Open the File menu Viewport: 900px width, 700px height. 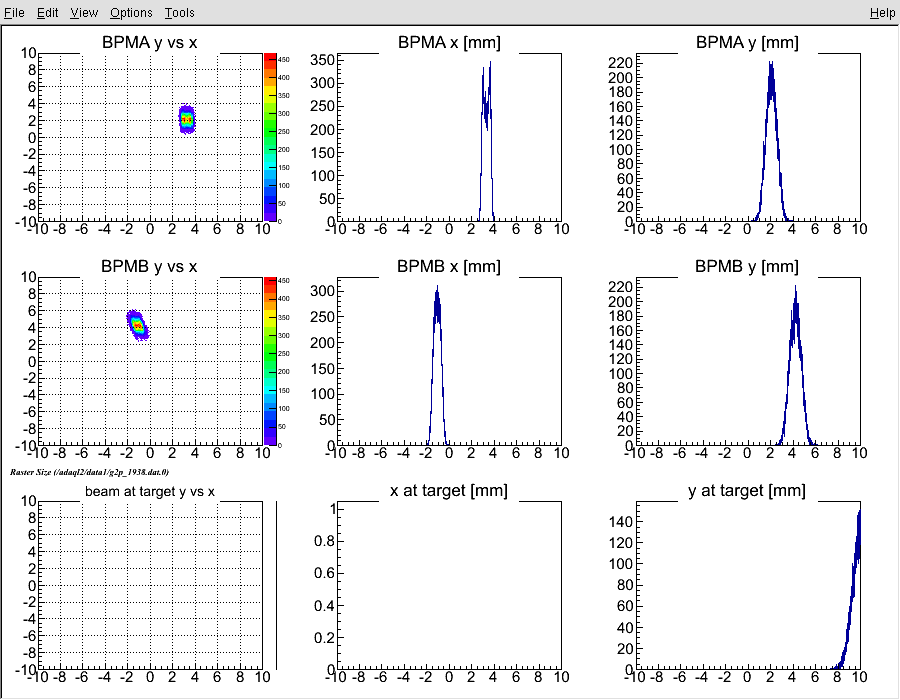pos(14,13)
